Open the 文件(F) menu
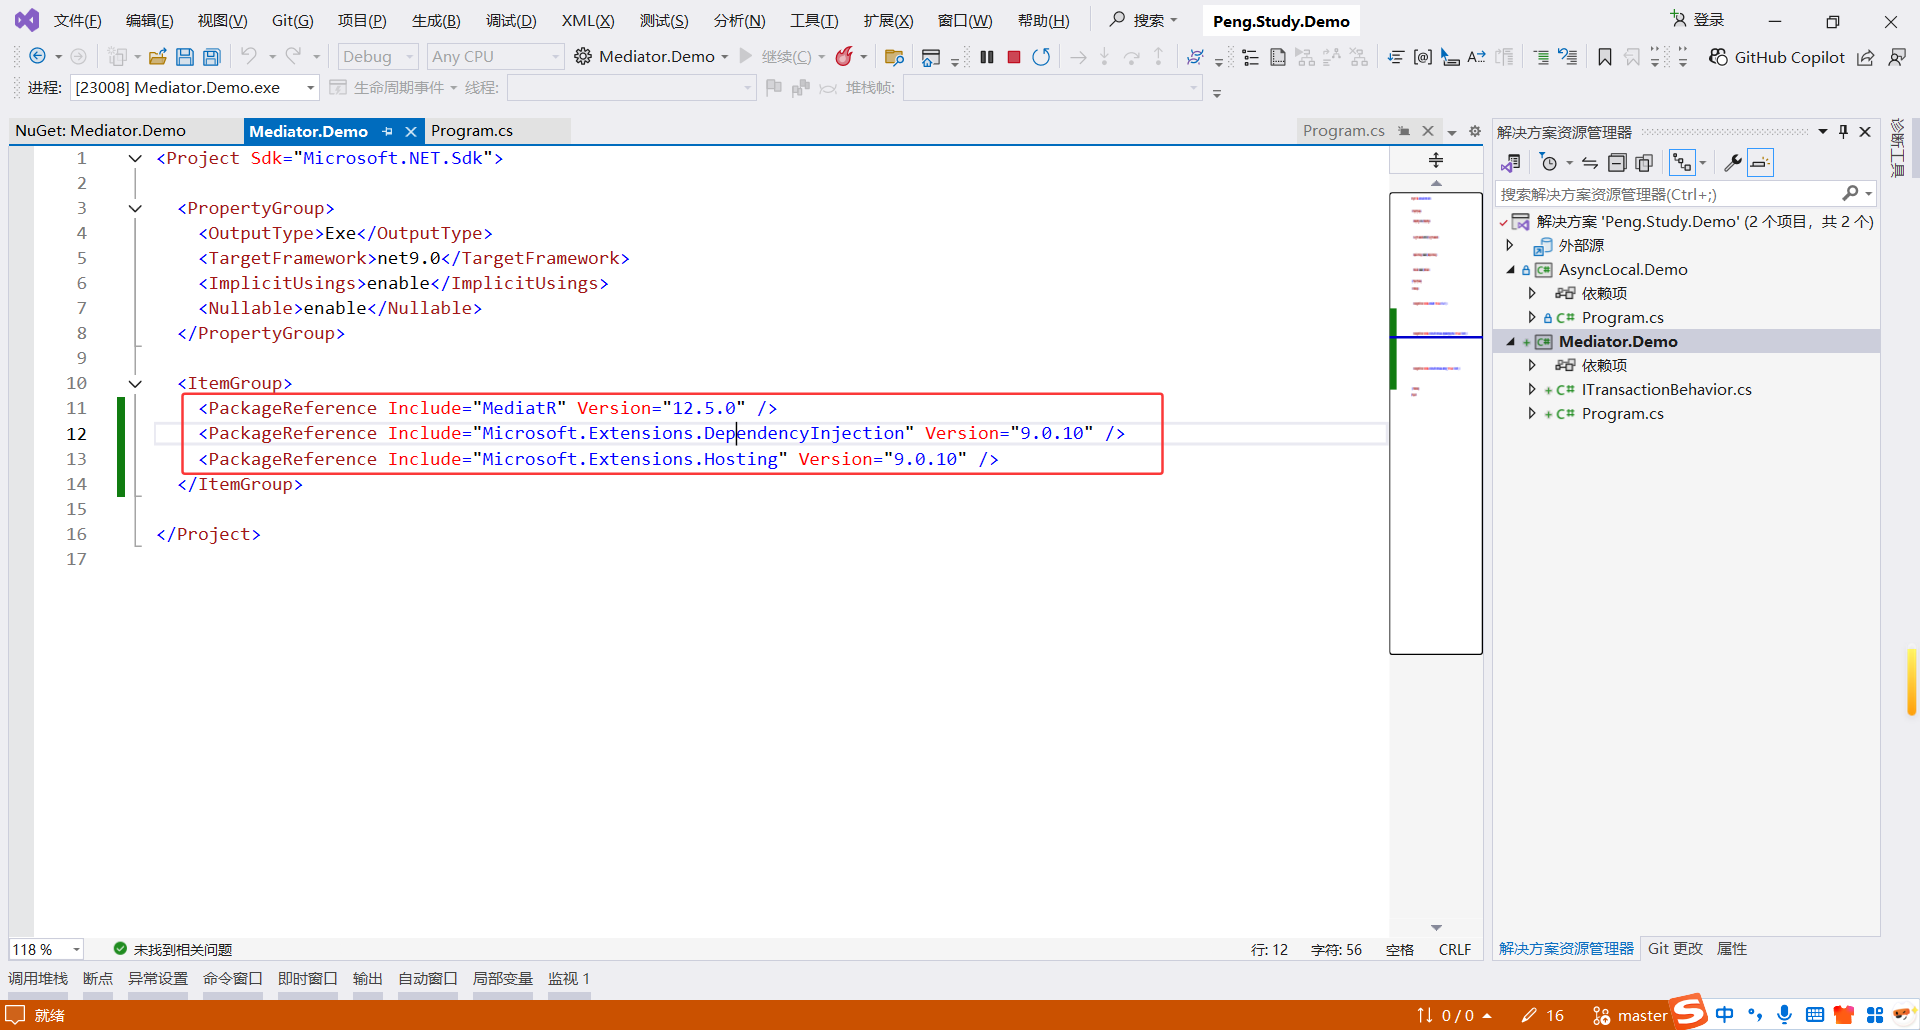This screenshot has height=1030, width=1920. click(x=77, y=20)
